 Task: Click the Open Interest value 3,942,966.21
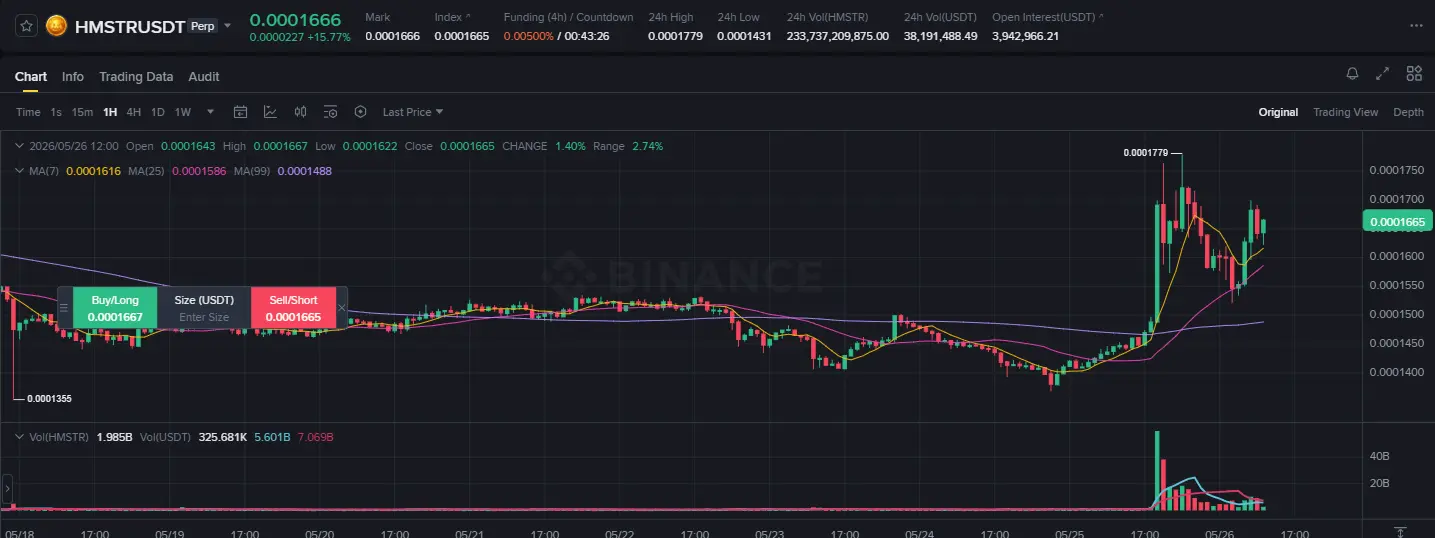point(1025,36)
